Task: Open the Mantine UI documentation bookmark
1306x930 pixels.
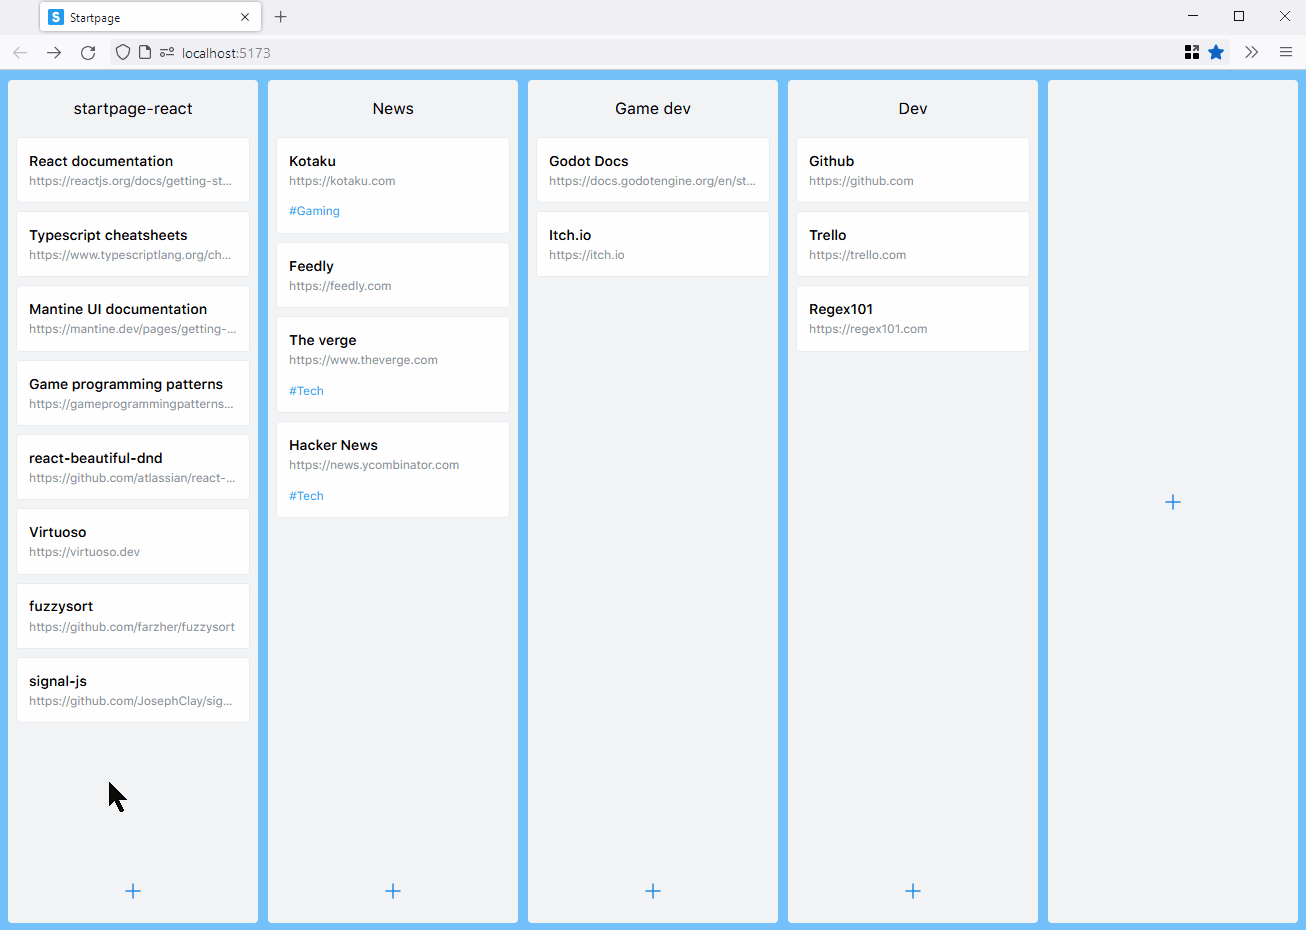Action: coord(133,318)
